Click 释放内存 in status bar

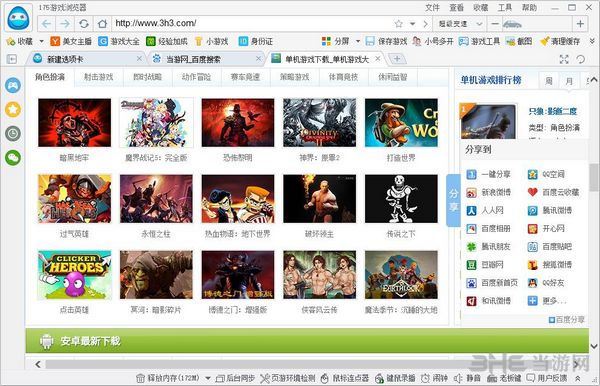(168, 378)
